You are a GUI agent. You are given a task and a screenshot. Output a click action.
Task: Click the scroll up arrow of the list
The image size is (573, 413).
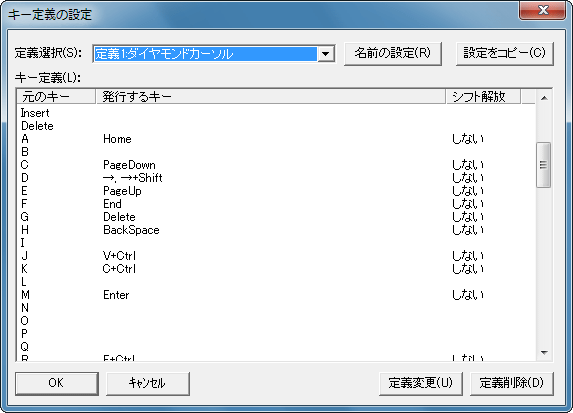pos(544,98)
